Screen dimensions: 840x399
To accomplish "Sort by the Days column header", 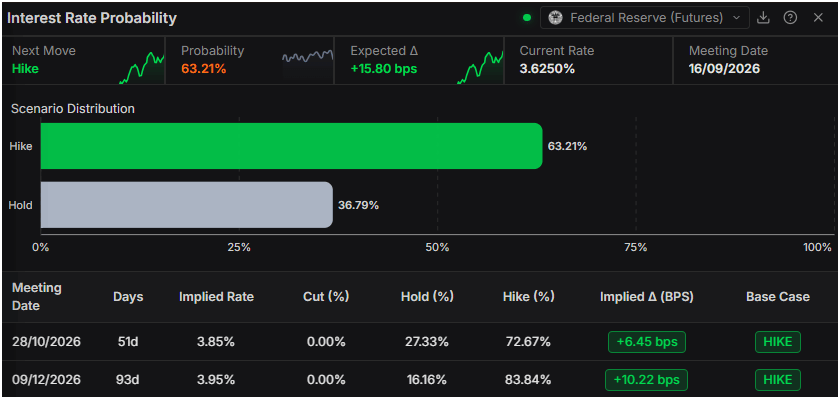I will [128, 297].
